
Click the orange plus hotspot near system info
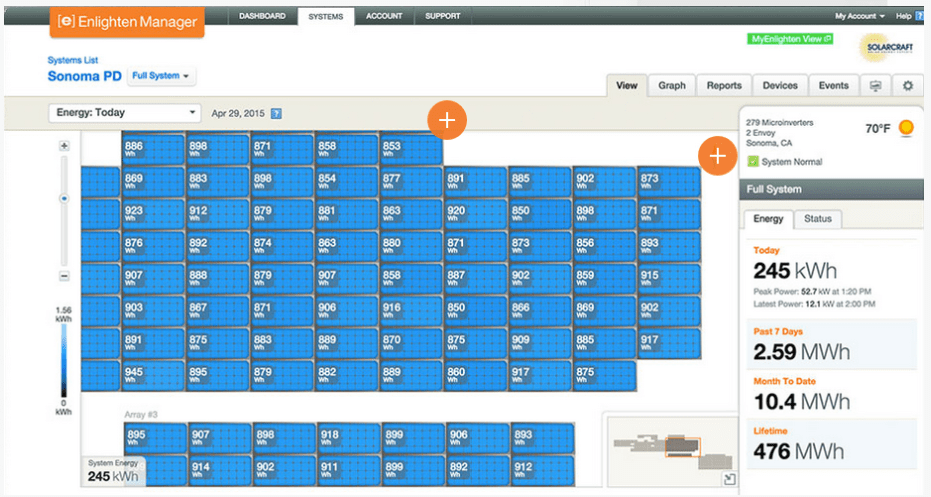click(717, 156)
